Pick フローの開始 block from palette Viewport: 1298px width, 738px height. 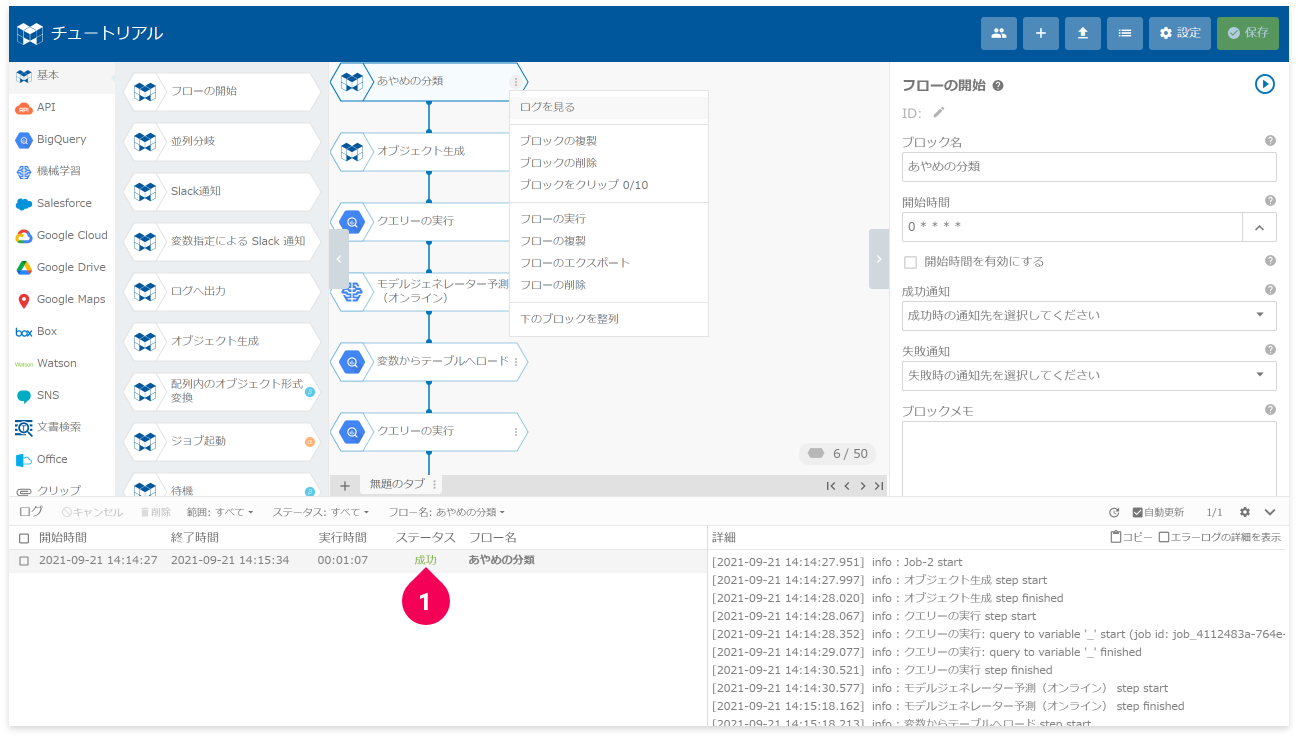222,91
